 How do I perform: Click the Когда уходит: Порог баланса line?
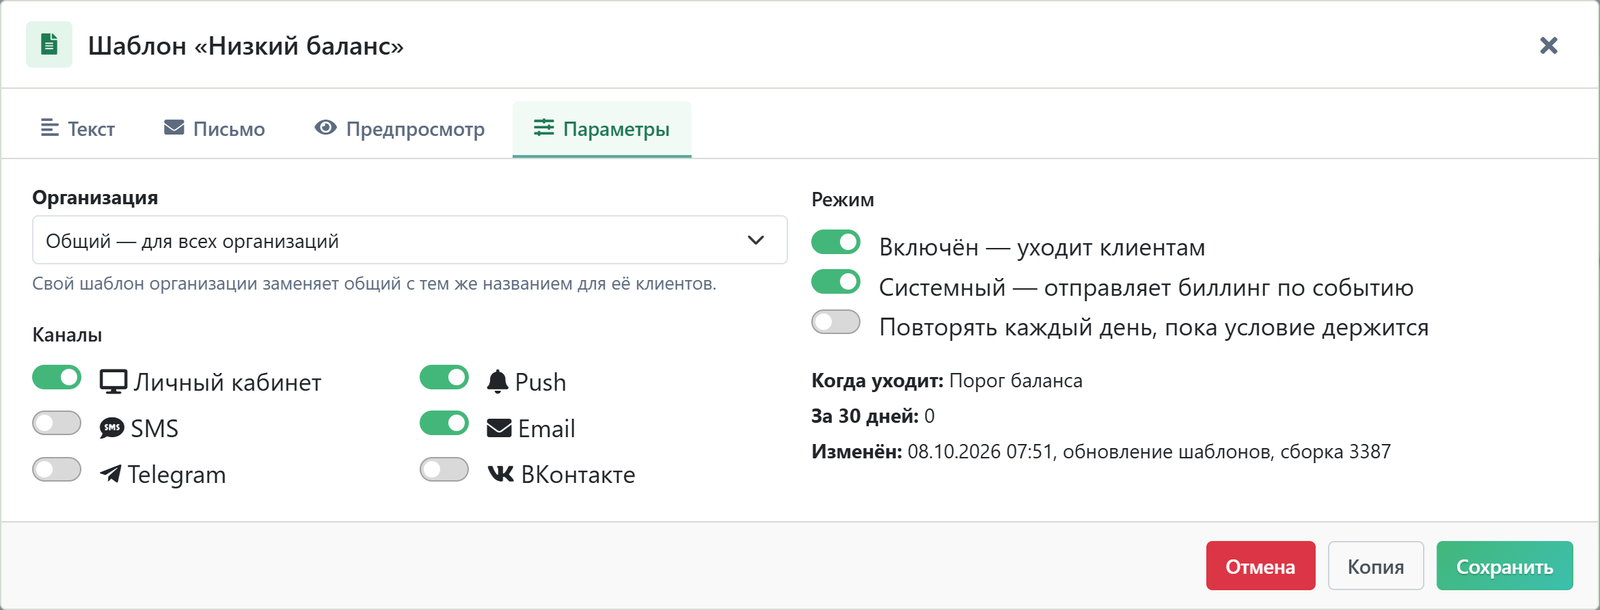[x=947, y=380]
